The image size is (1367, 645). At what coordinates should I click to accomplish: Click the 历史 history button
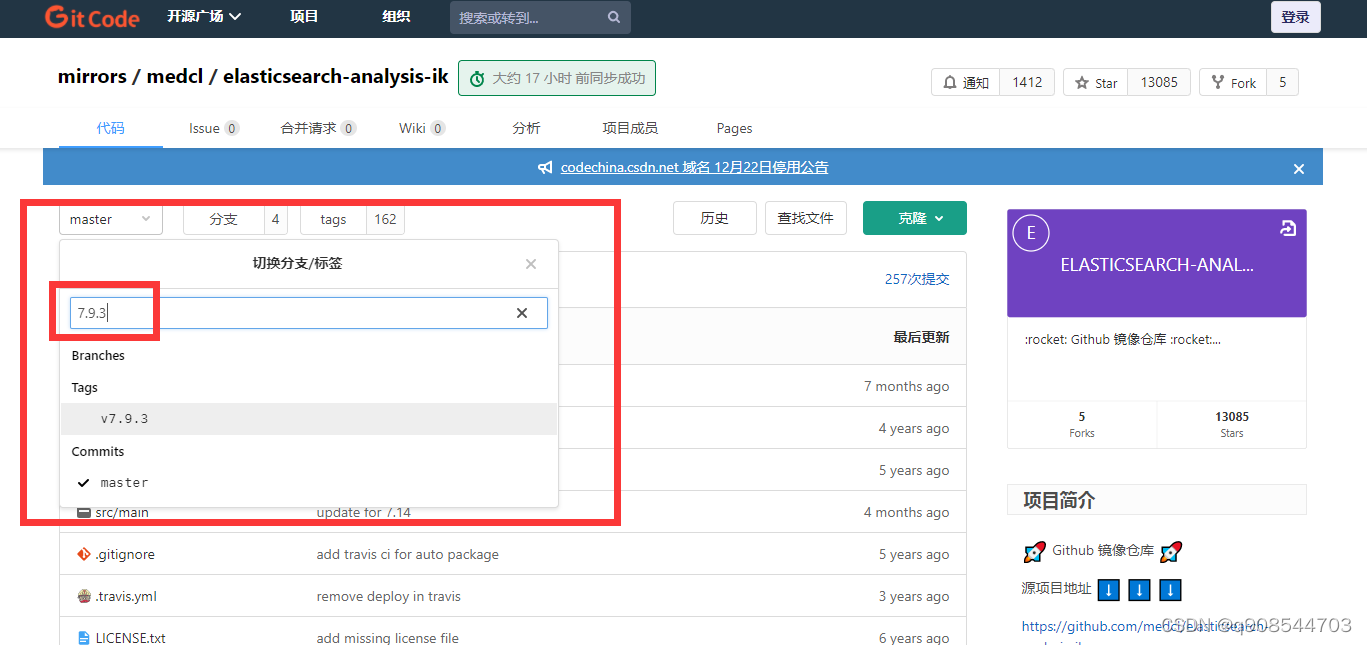(x=715, y=218)
